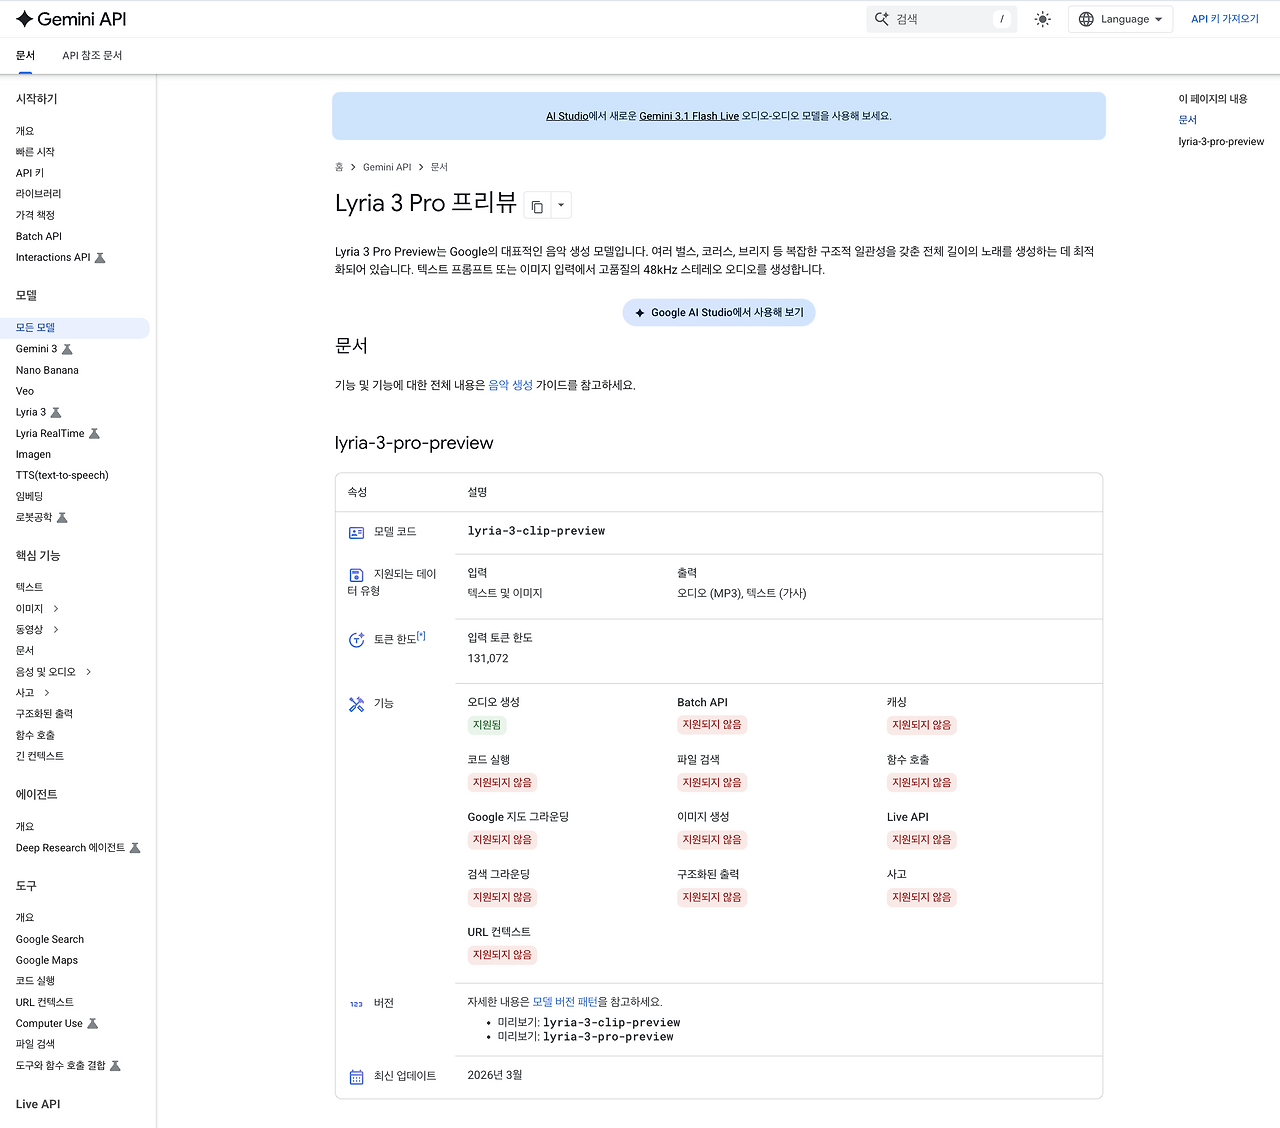Image resolution: width=1280 pixels, height=1128 pixels.
Task: Switch to the API 참조 문서 tab
Action: click(x=92, y=55)
